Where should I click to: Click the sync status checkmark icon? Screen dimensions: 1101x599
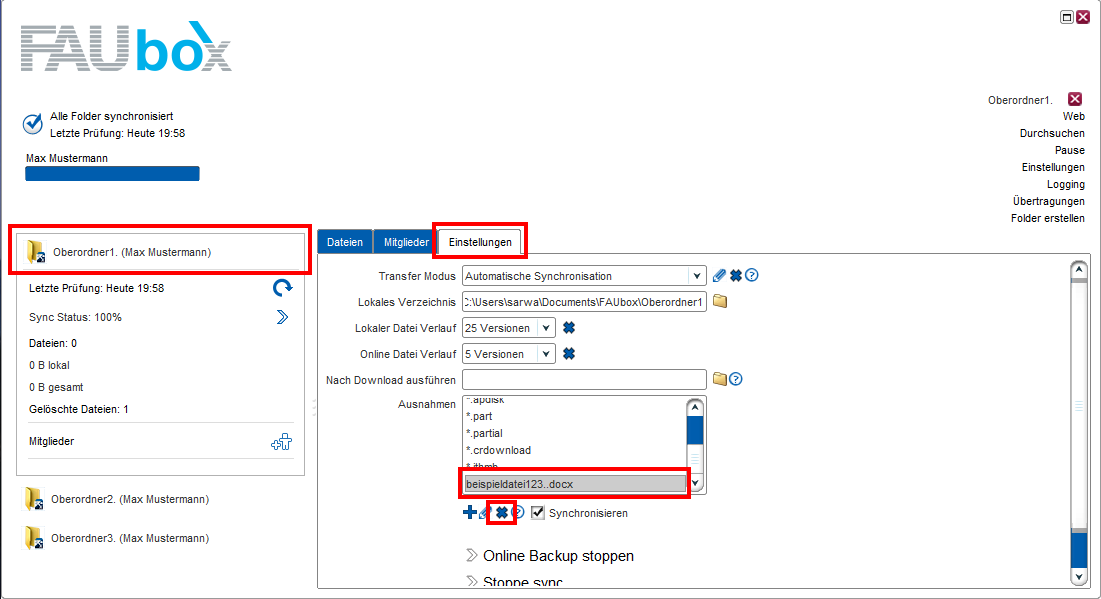point(32,124)
